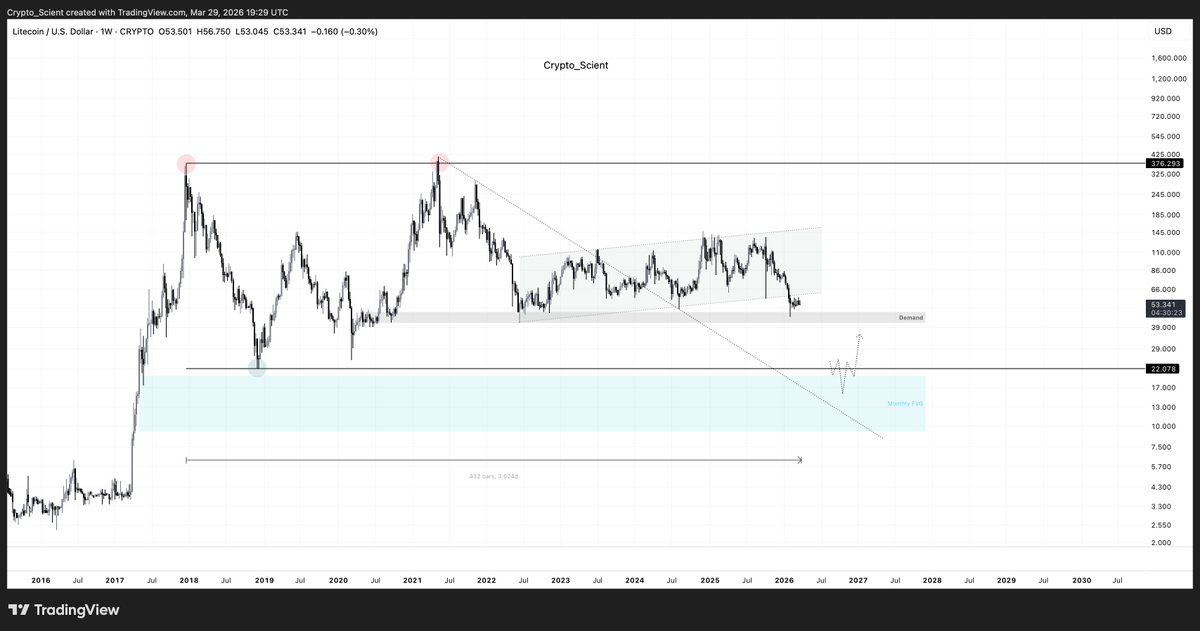
Task: Click the 245.000 price axis label
Action: 1166,194
